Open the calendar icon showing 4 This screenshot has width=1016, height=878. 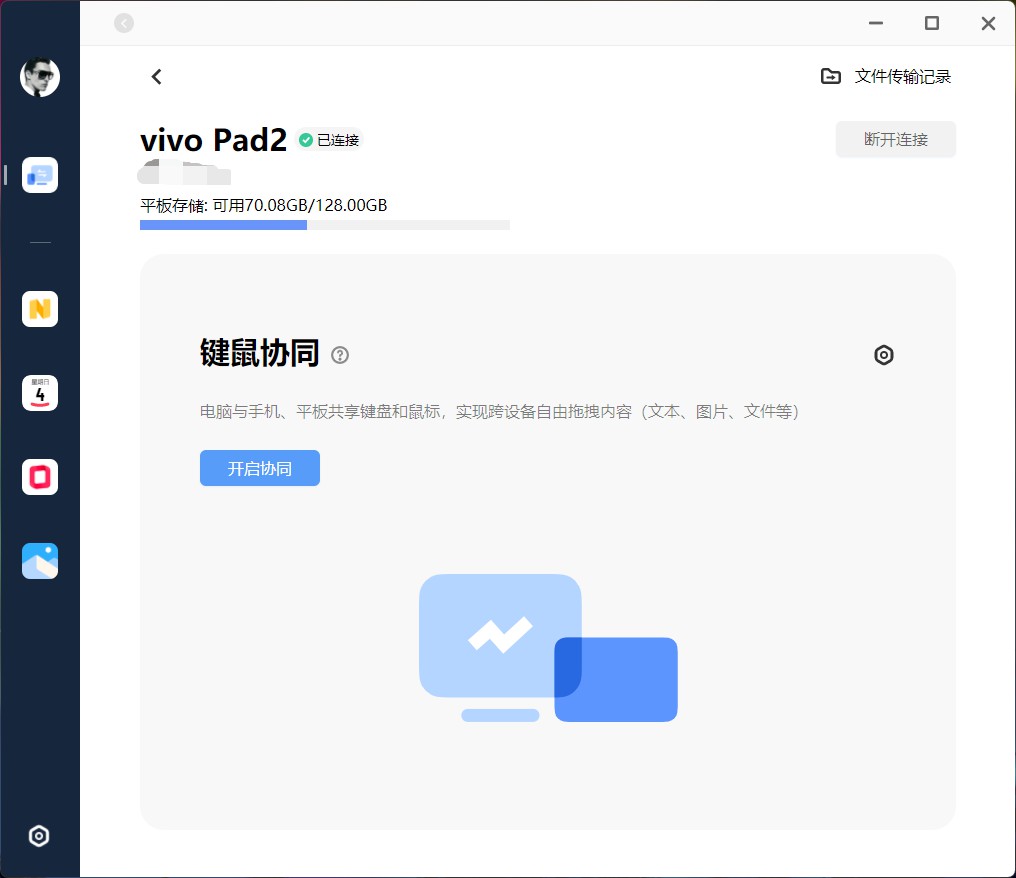[40, 393]
